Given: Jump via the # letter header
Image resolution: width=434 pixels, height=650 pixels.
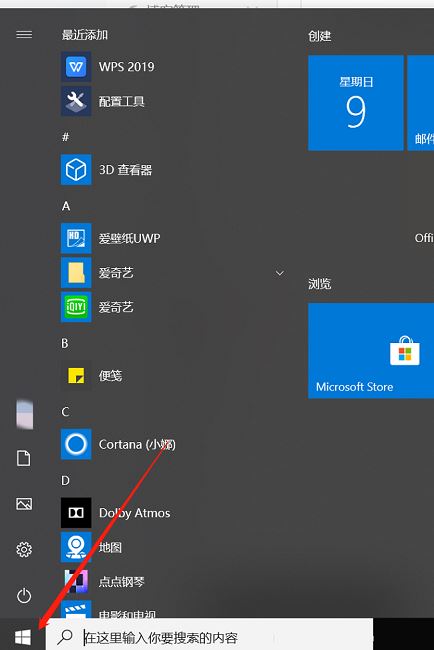Looking at the screenshot, I should point(65,137).
